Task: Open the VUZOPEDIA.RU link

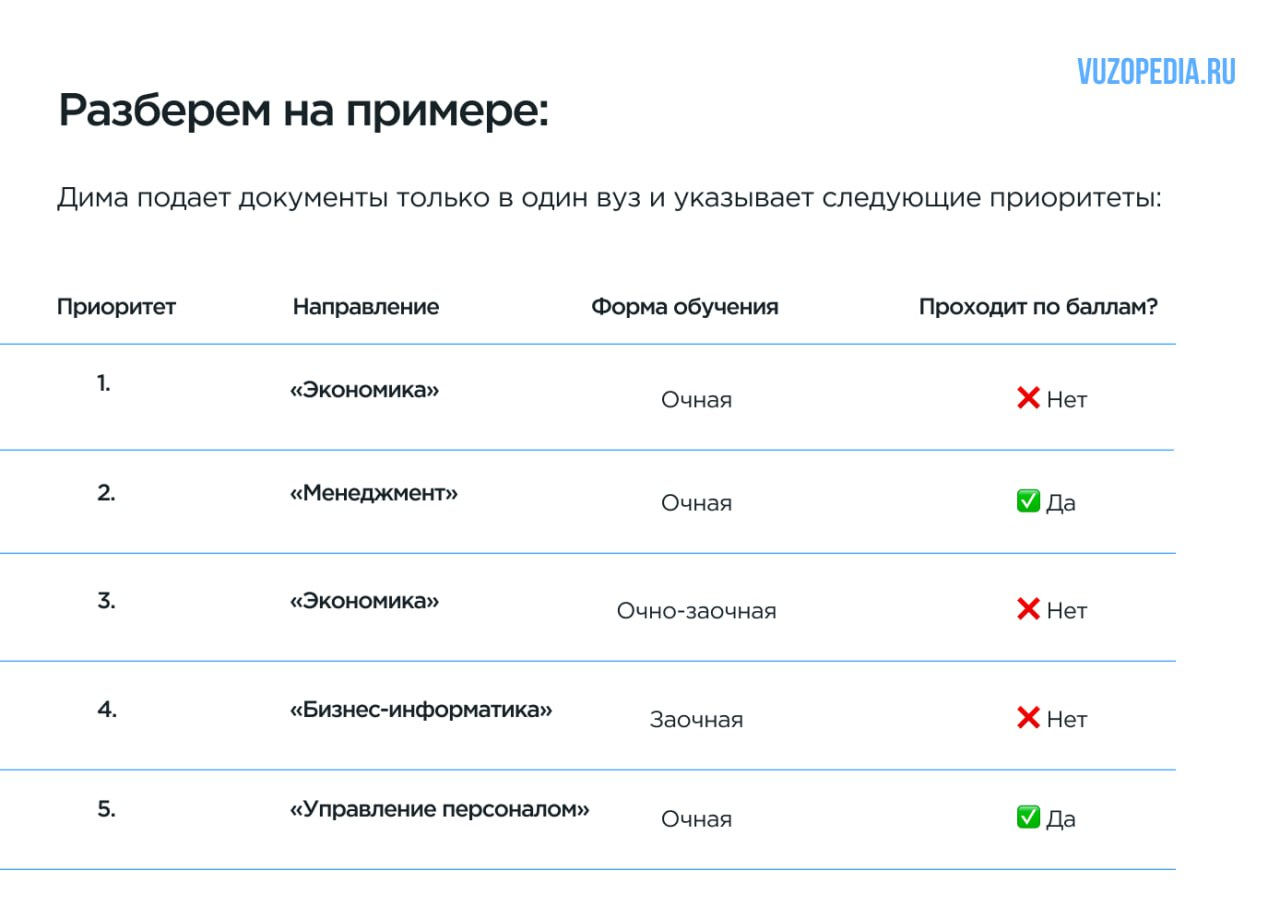Action: (x=1156, y=72)
